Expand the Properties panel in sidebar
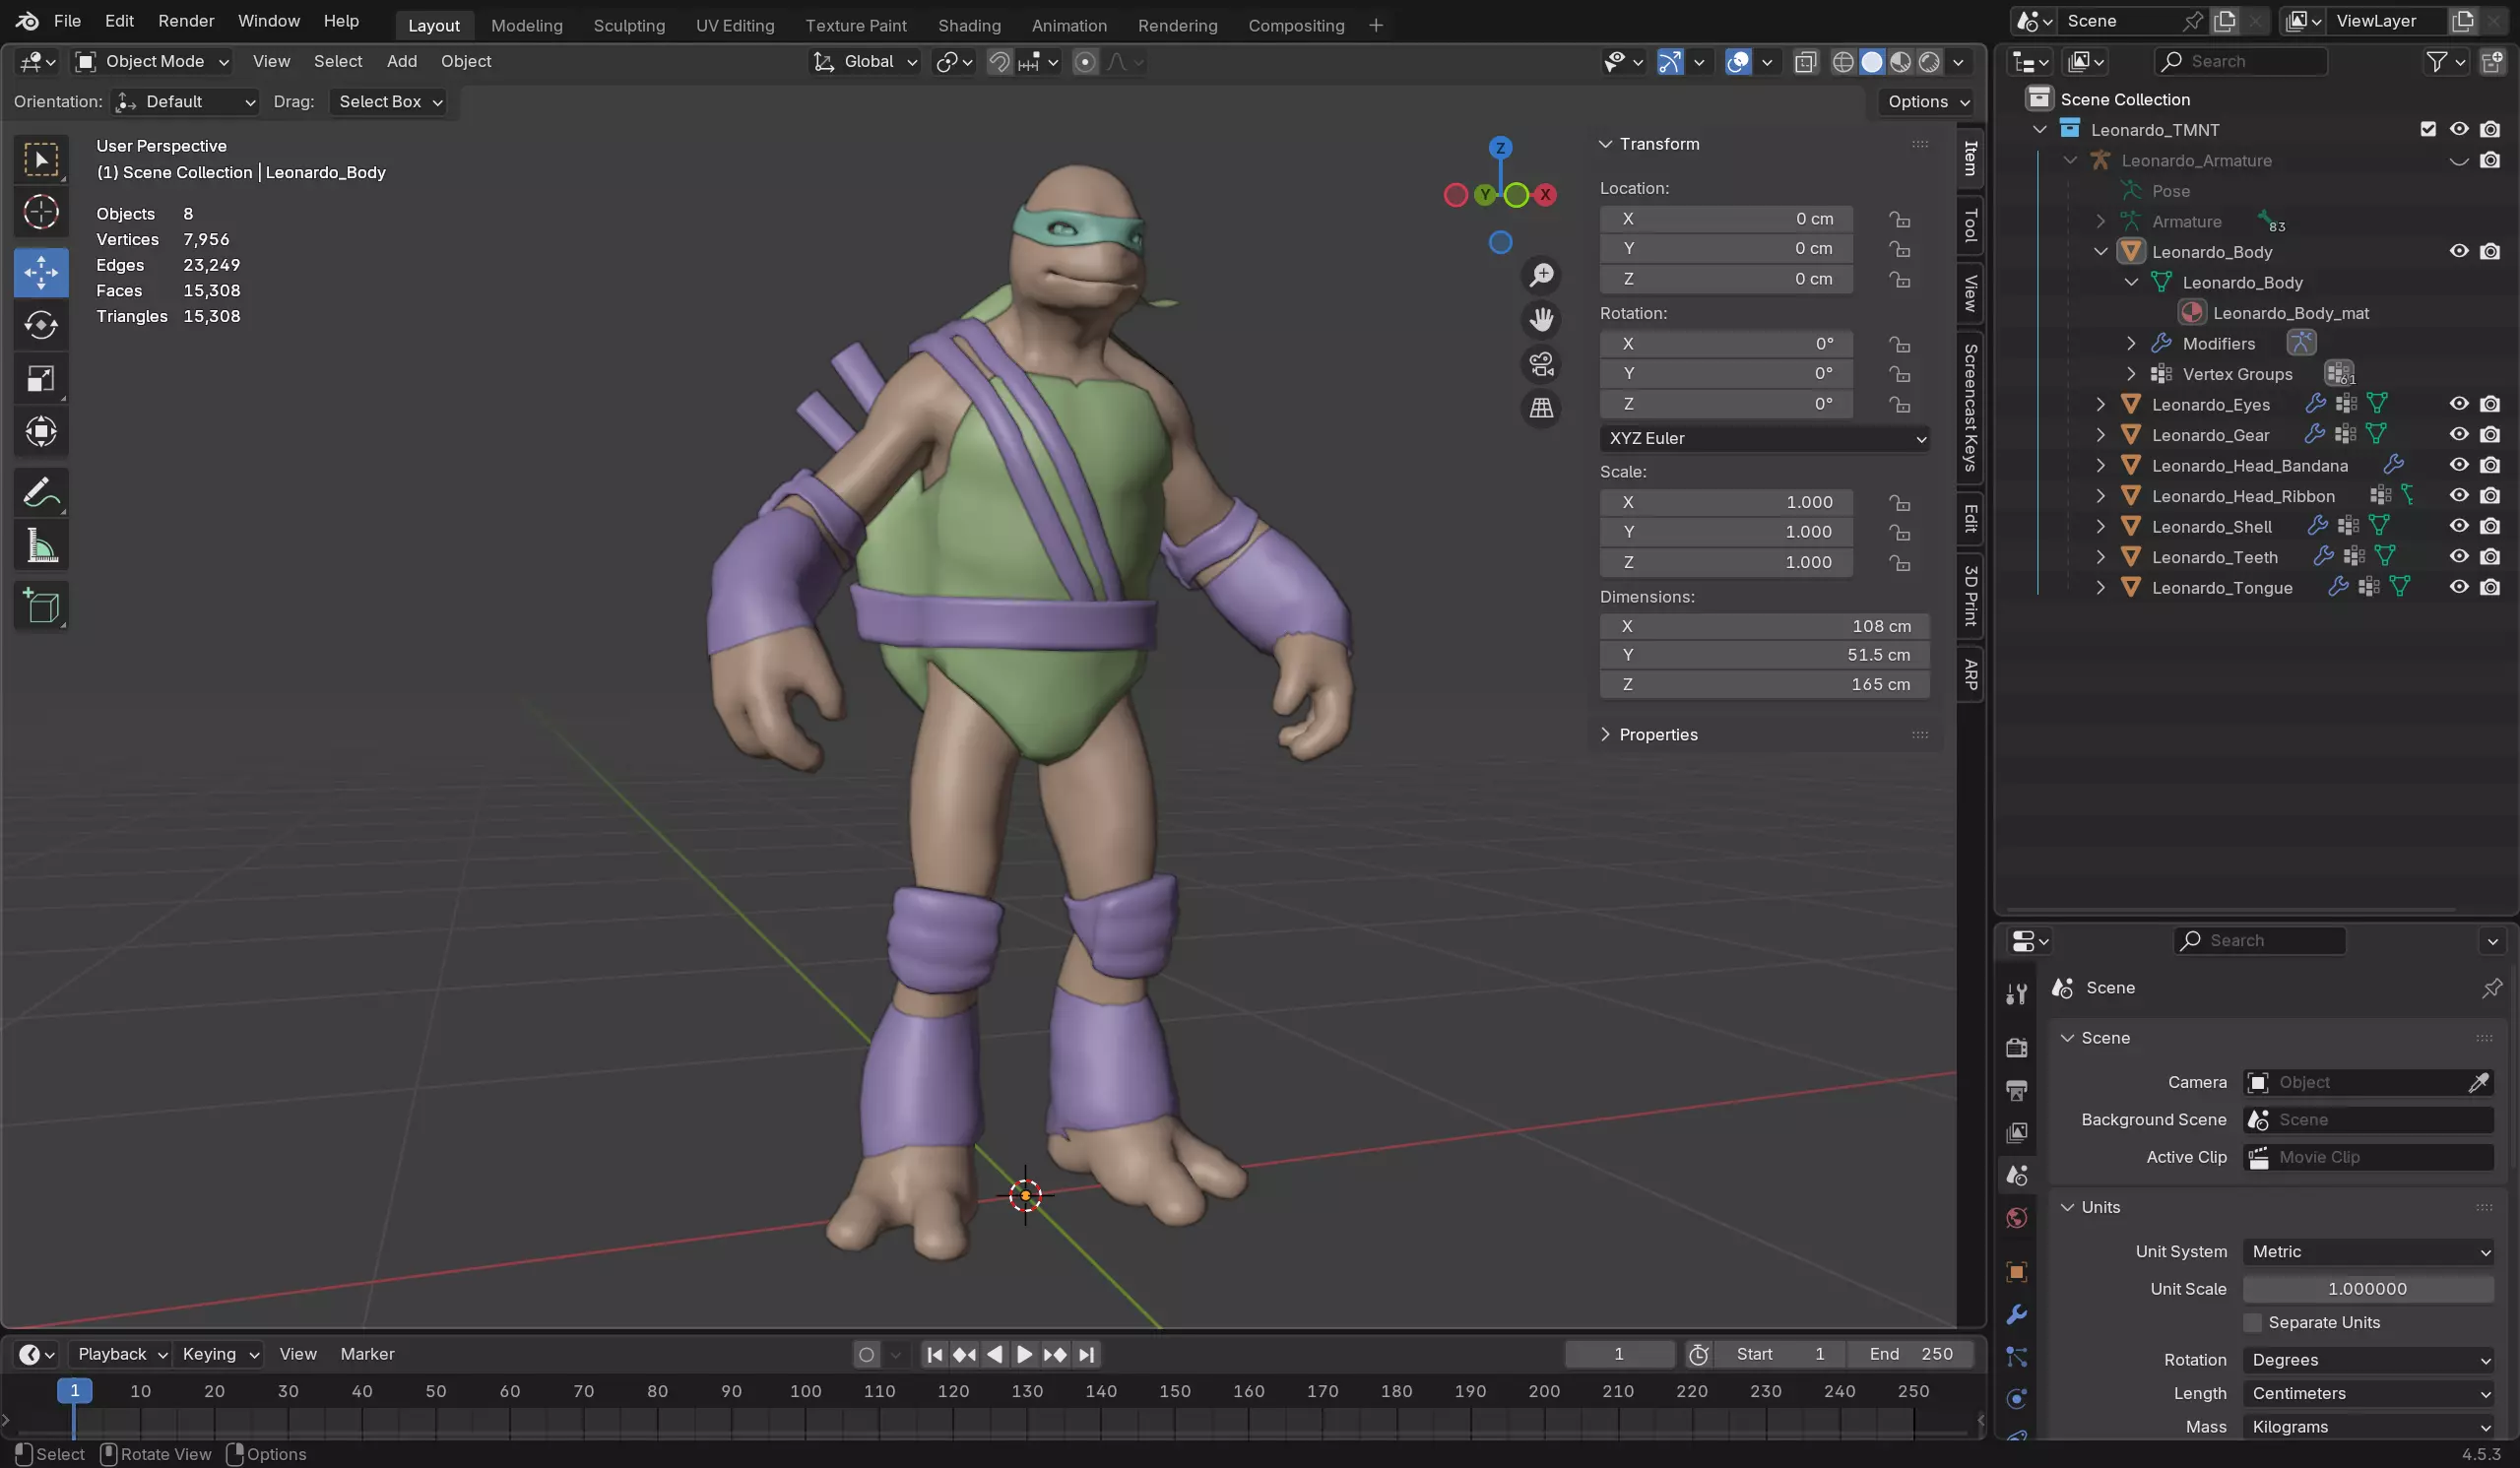The image size is (2520, 1468). [x=1606, y=734]
